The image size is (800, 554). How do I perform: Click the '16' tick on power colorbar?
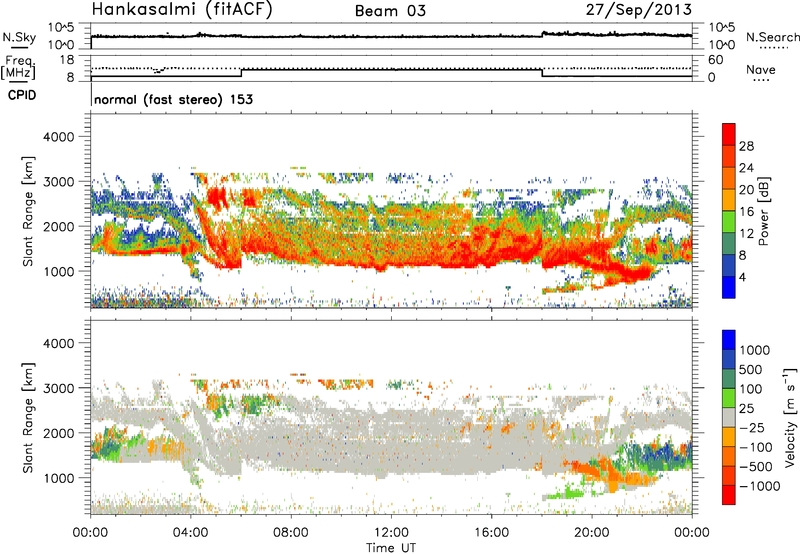click(x=746, y=212)
